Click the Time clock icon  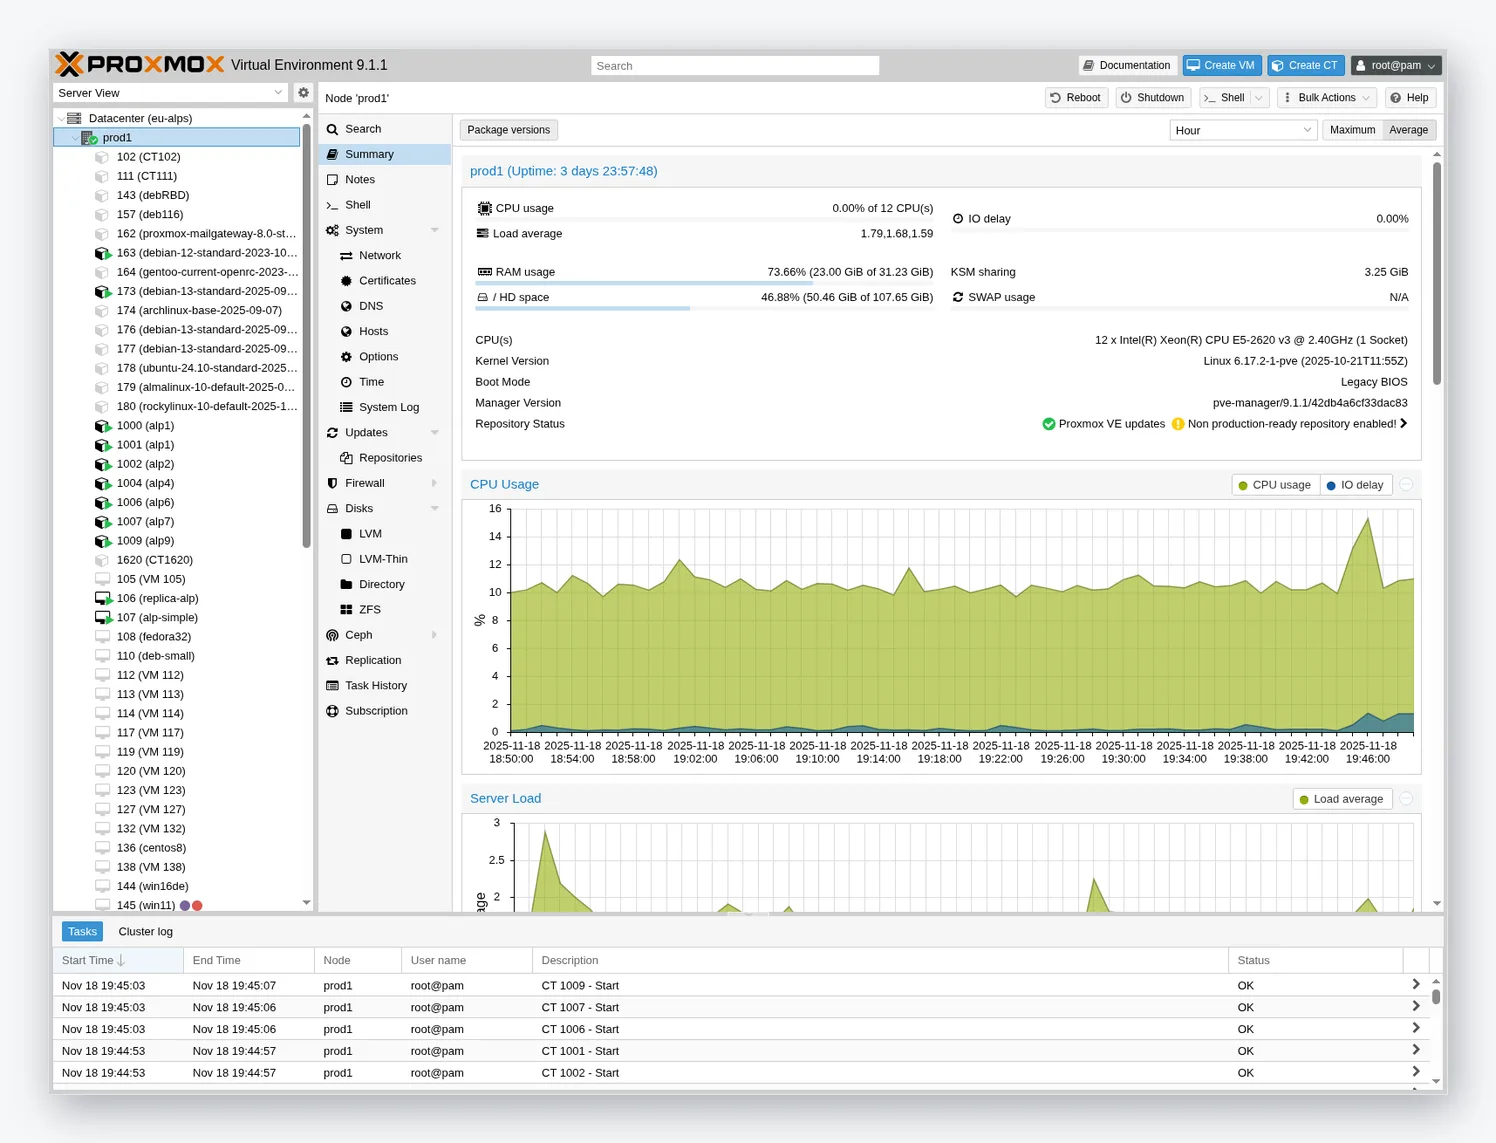coord(346,382)
